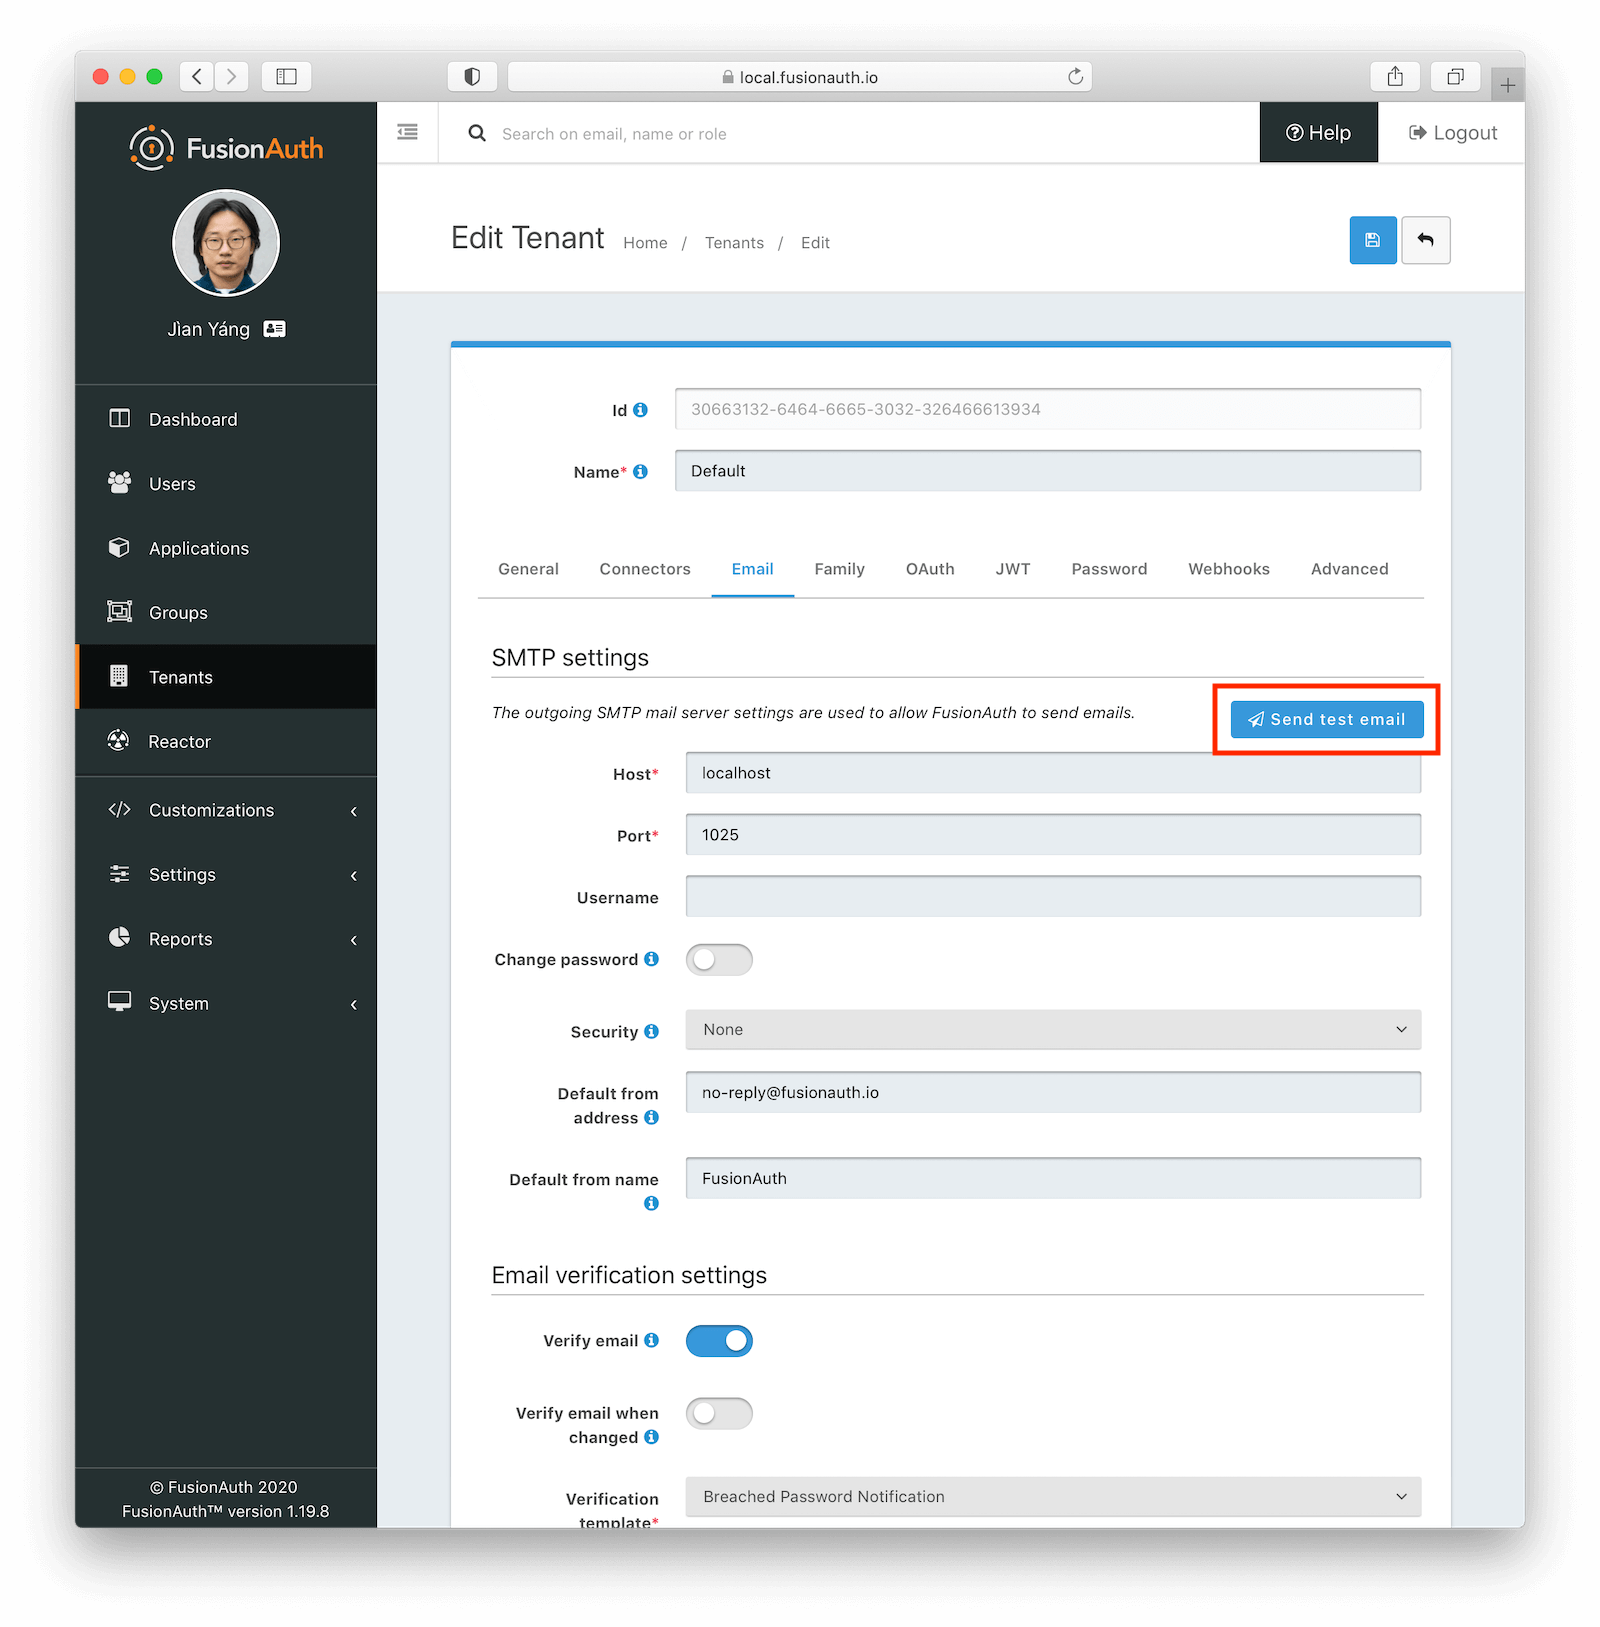Switch to the Webhooks tab
The height and width of the screenshot is (1627, 1600).
pos(1229,569)
